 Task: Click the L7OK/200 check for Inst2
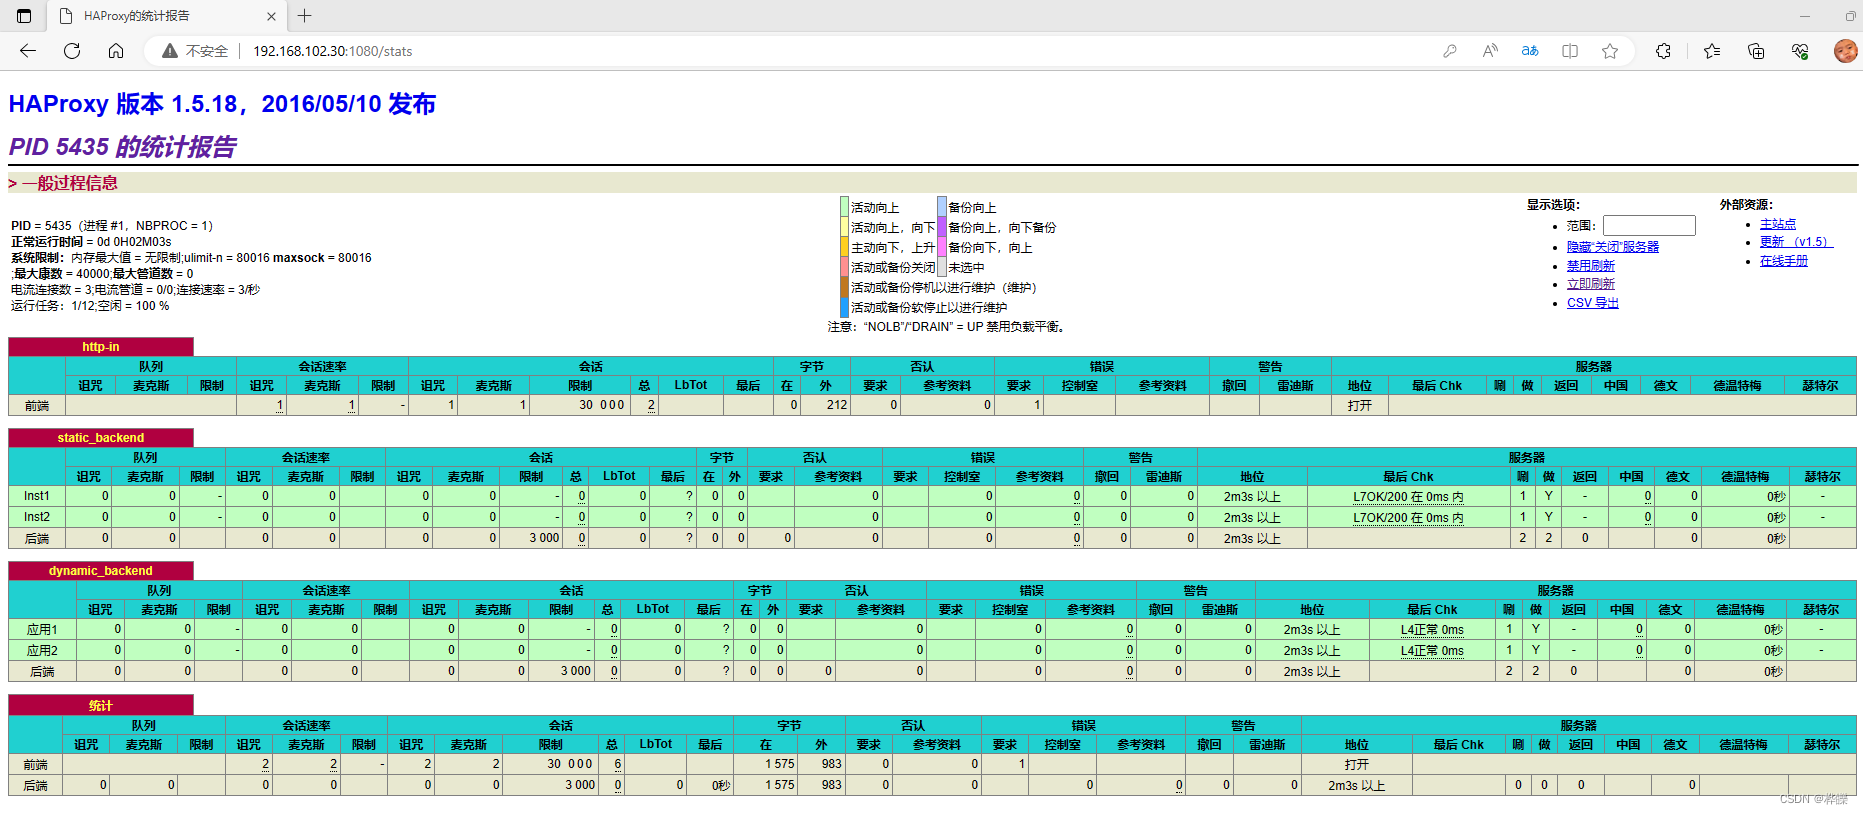(x=1408, y=518)
